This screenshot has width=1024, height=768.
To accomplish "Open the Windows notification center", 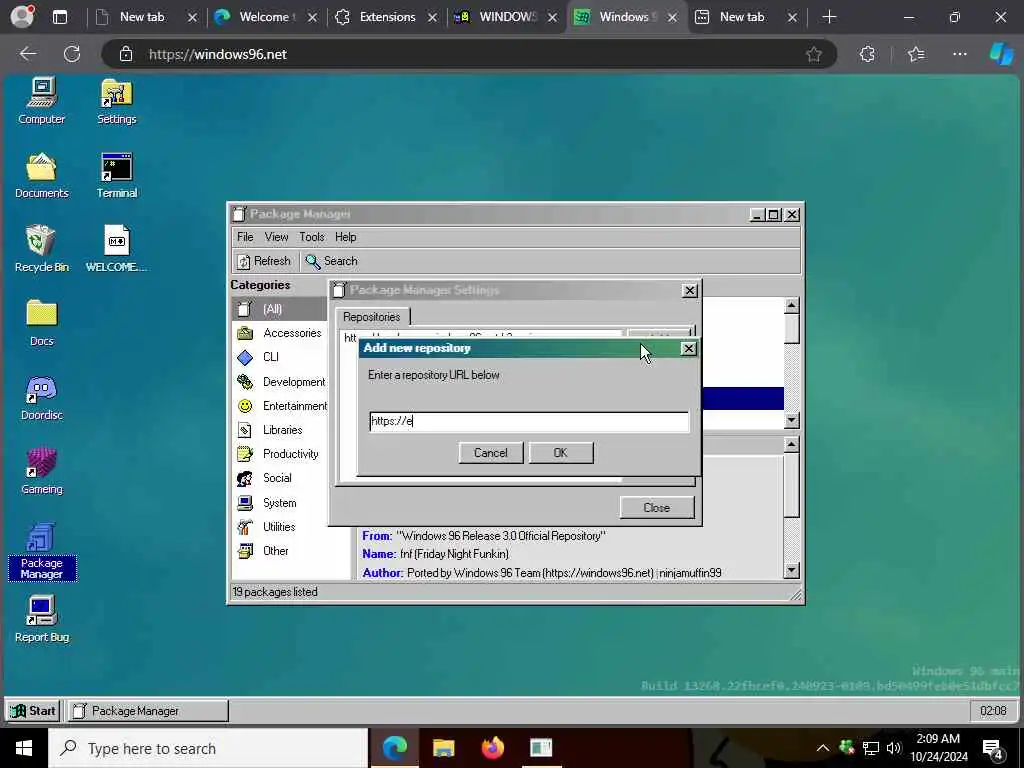I will pyautogui.click(x=993, y=749).
